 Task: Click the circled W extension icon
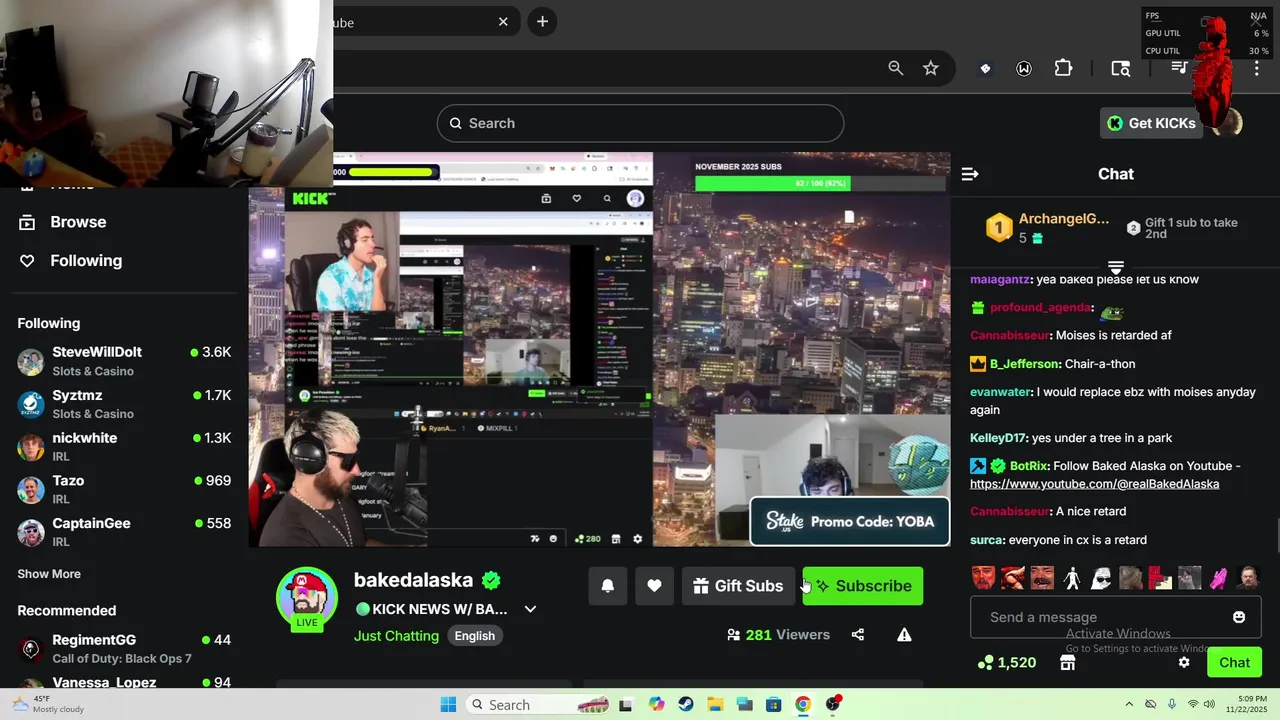click(1024, 68)
